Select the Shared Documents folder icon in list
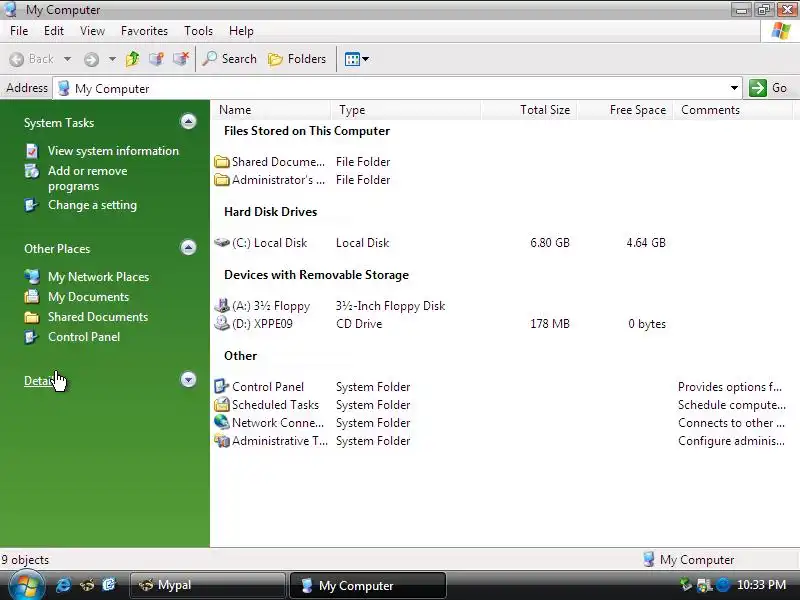The height and width of the screenshot is (600, 800). tap(221, 162)
